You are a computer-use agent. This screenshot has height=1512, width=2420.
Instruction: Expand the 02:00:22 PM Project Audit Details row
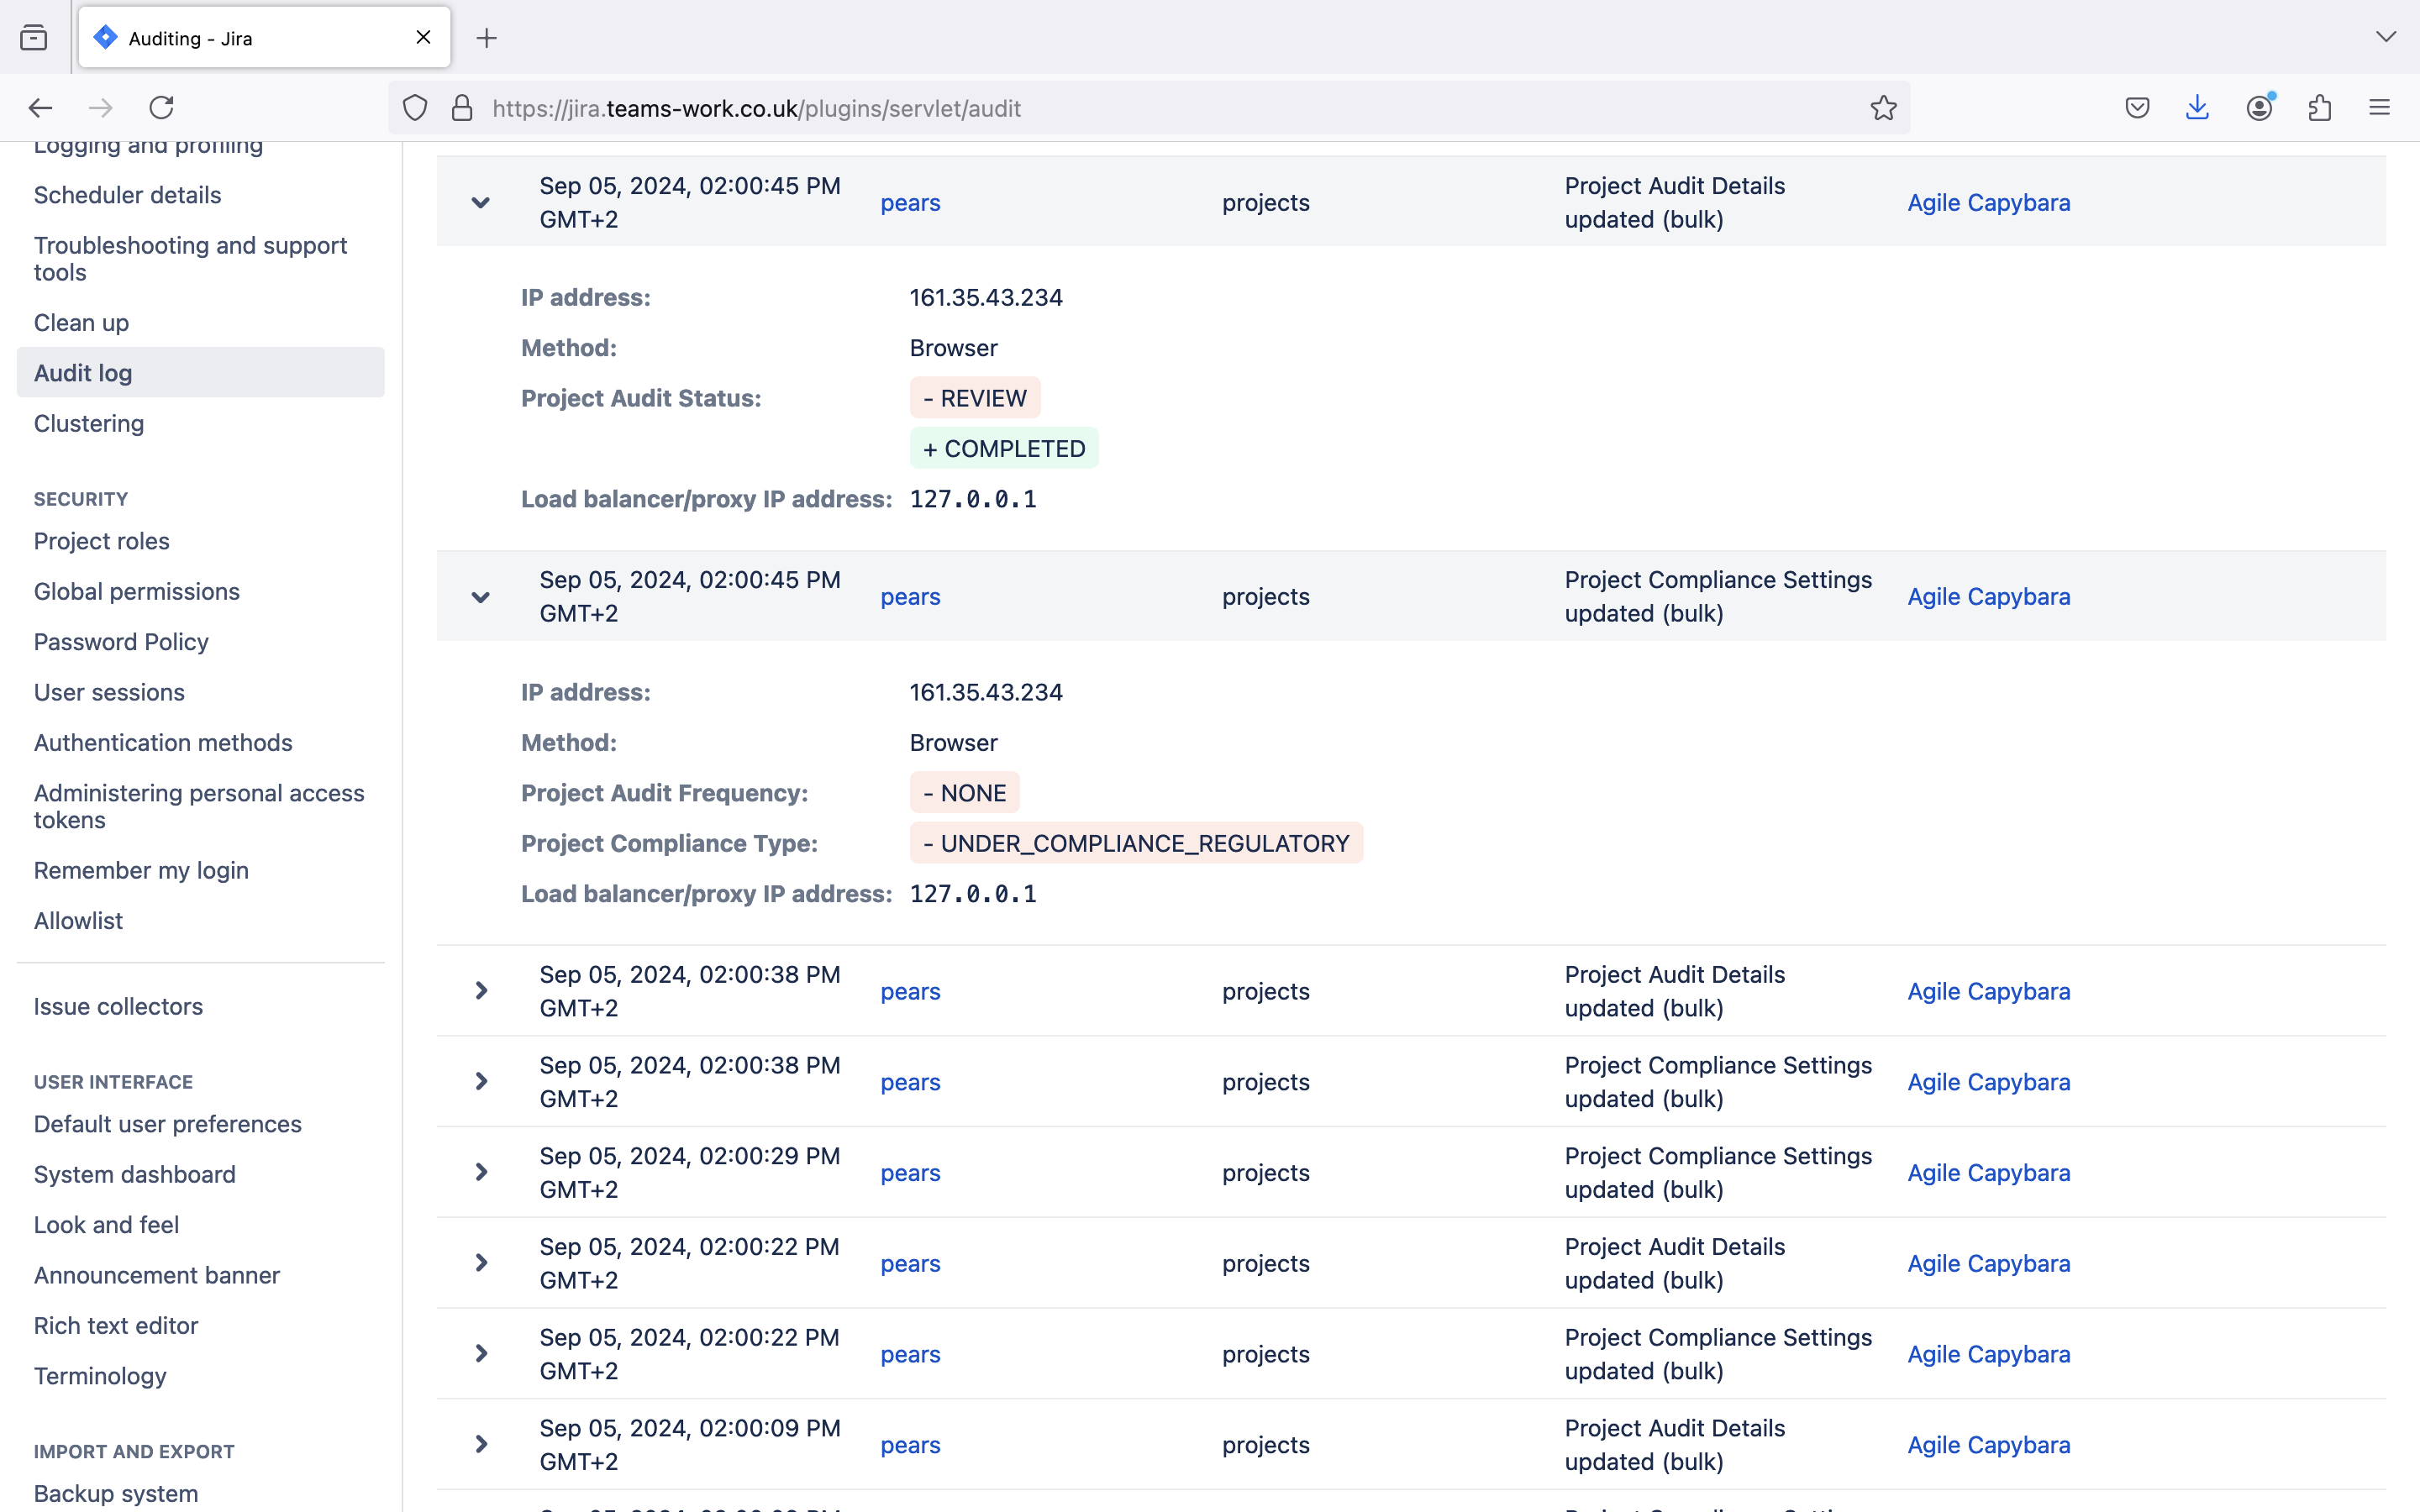(481, 1263)
